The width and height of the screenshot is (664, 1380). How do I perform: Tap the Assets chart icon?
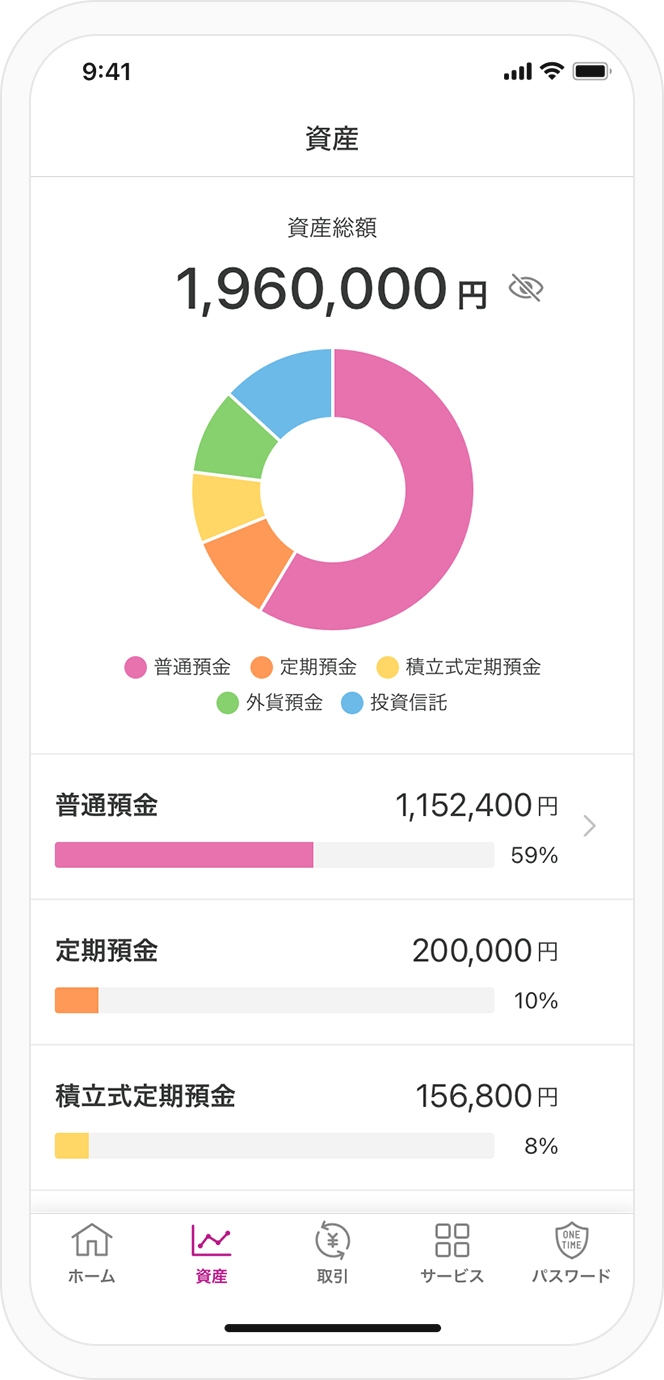[211, 1240]
